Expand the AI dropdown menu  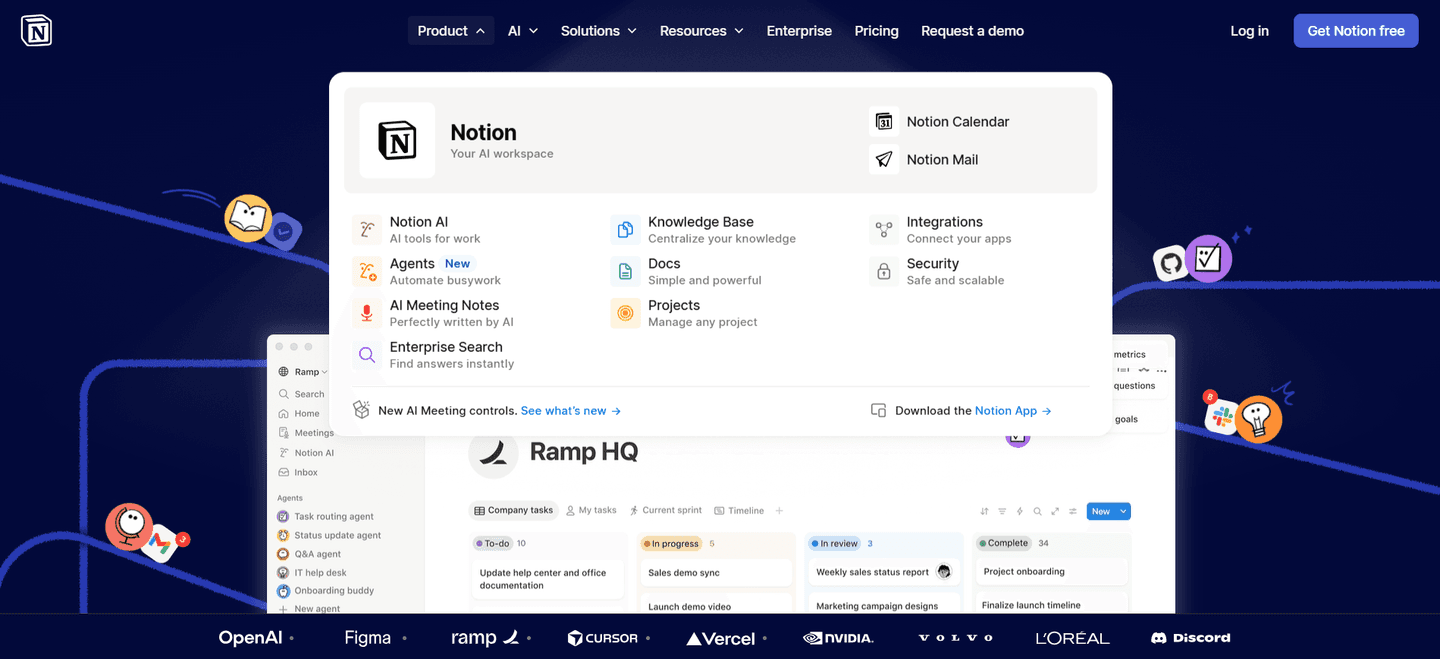tap(523, 31)
